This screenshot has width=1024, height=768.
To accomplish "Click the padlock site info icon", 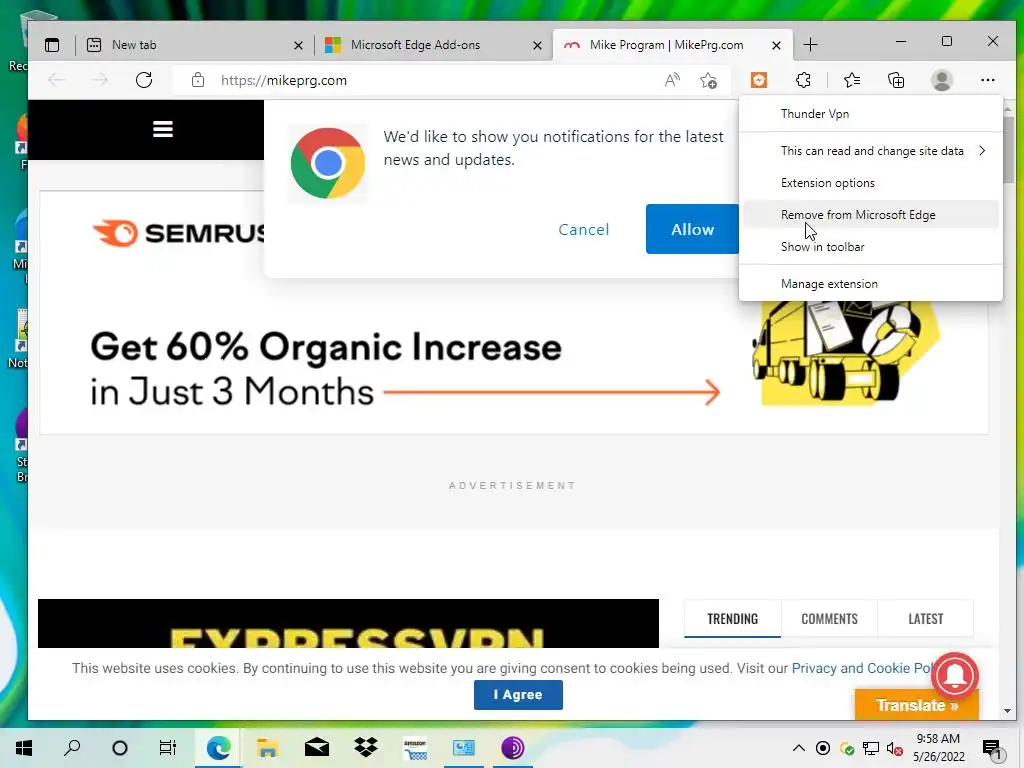I will click(198, 80).
